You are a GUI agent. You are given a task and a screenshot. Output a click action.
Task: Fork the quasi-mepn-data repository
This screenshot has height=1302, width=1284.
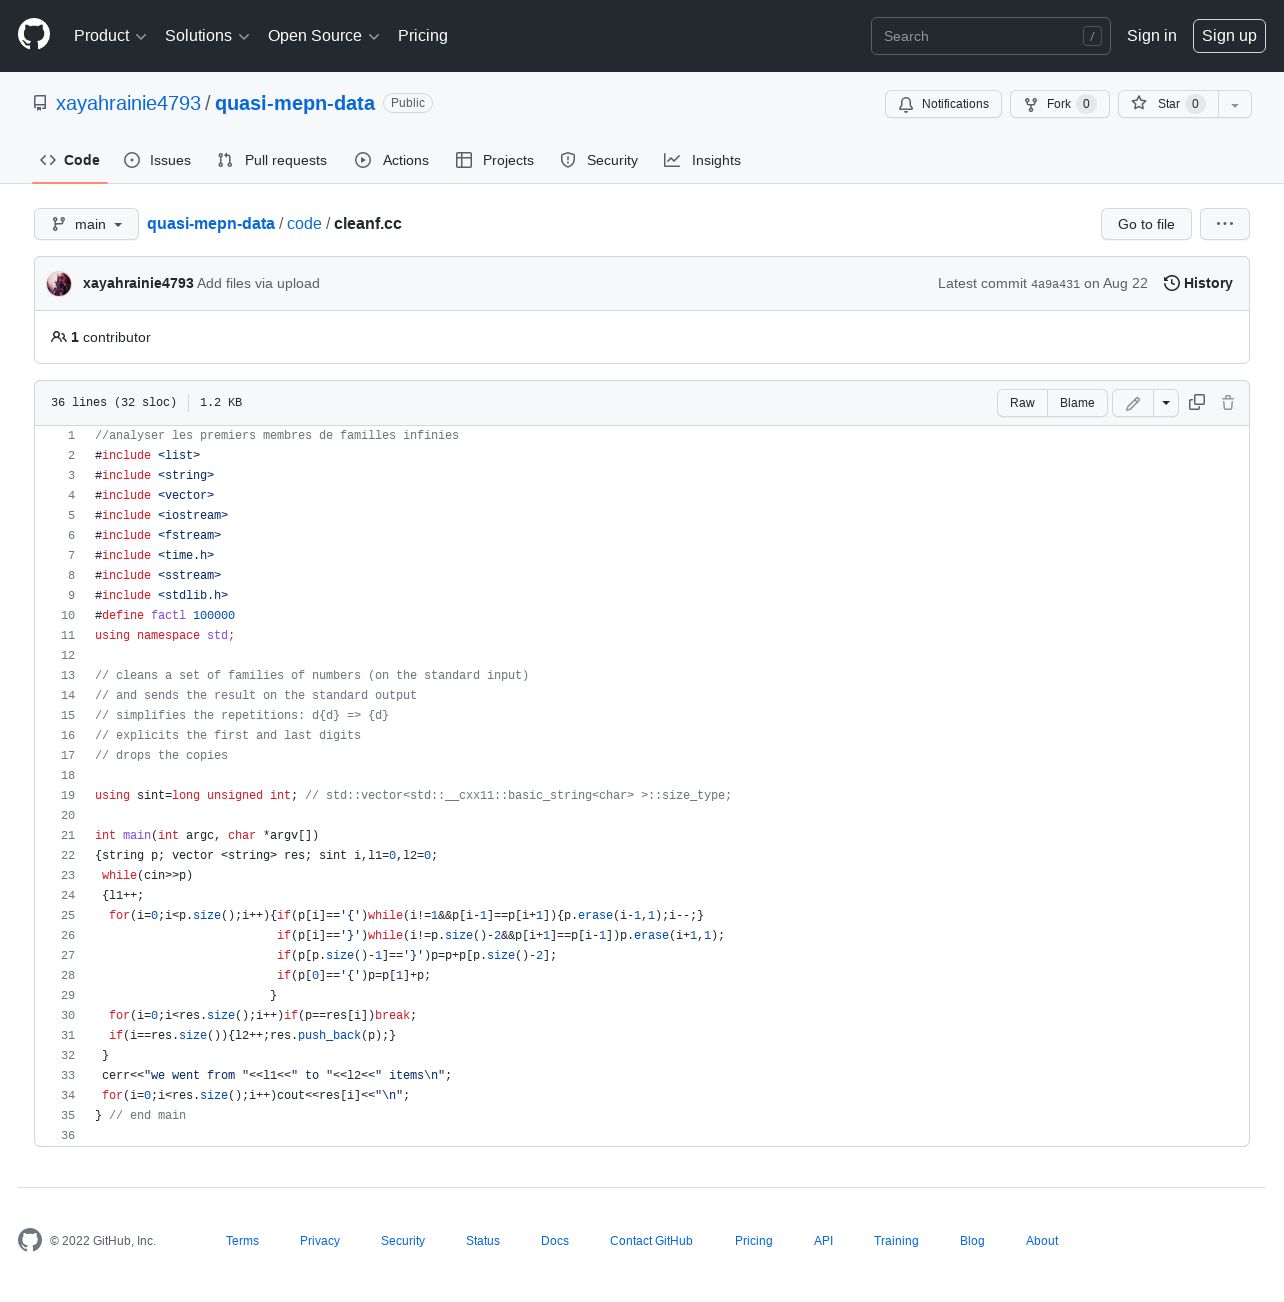(1059, 104)
